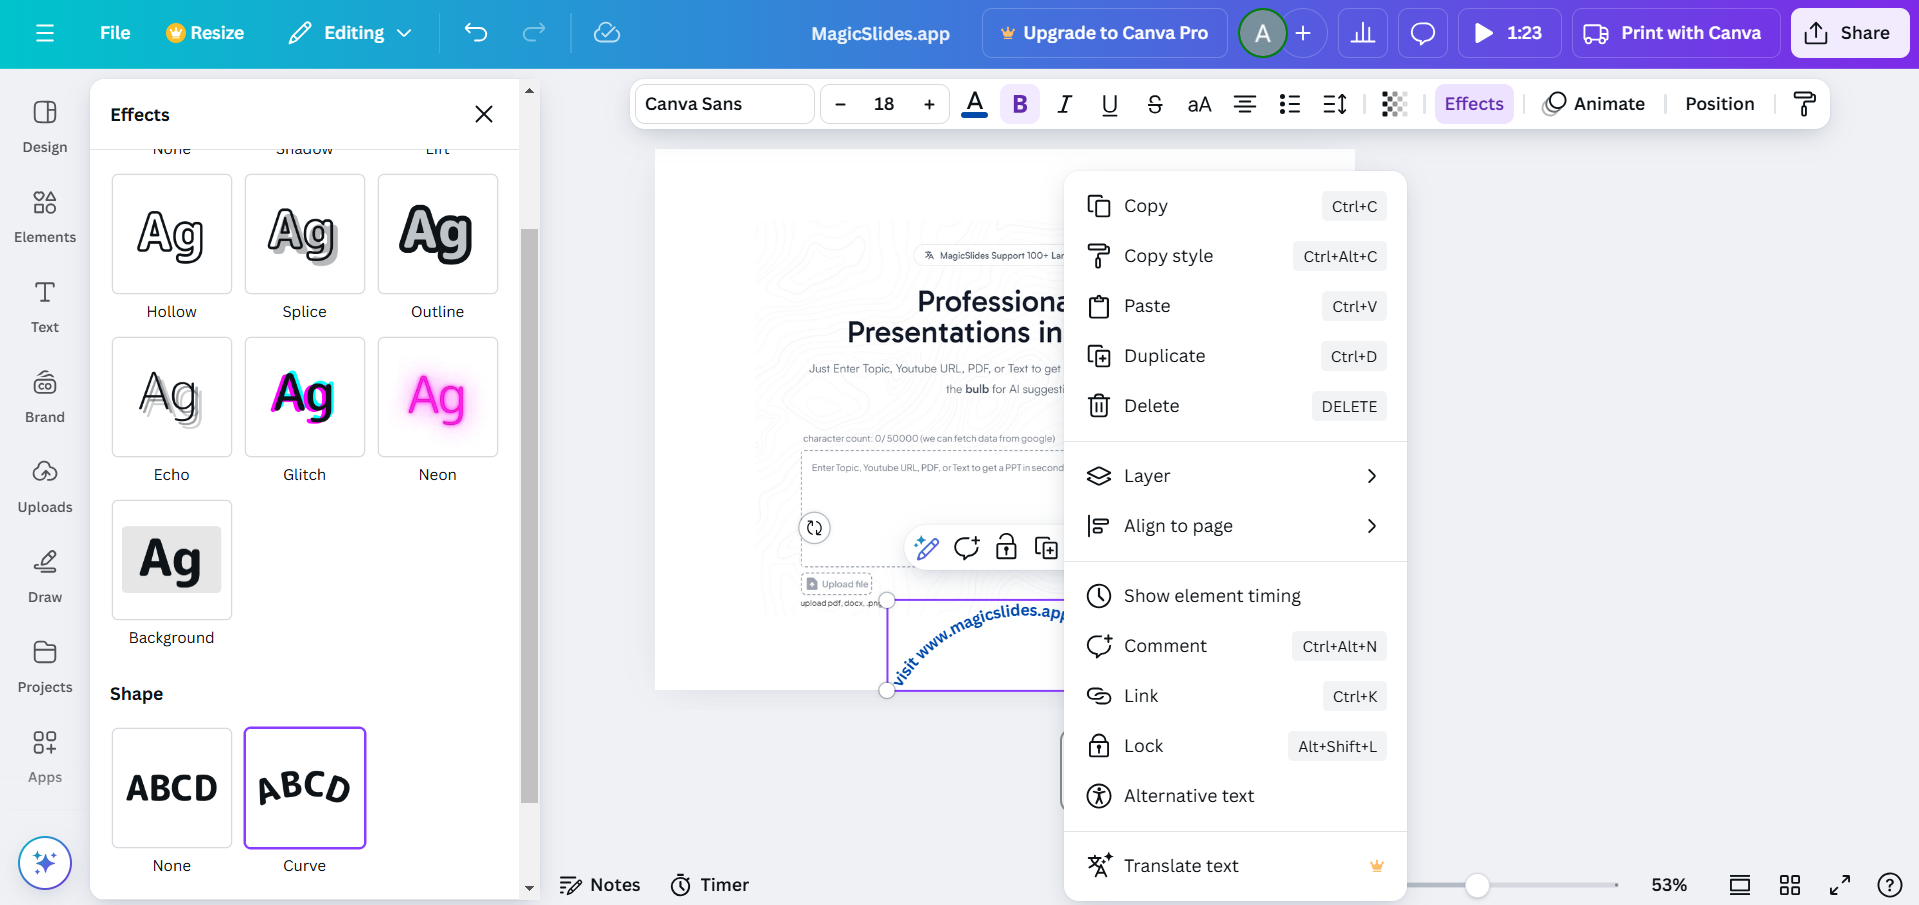The height and width of the screenshot is (905, 1919).
Task: Adjust the zoom slider handle
Action: click(1477, 885)
